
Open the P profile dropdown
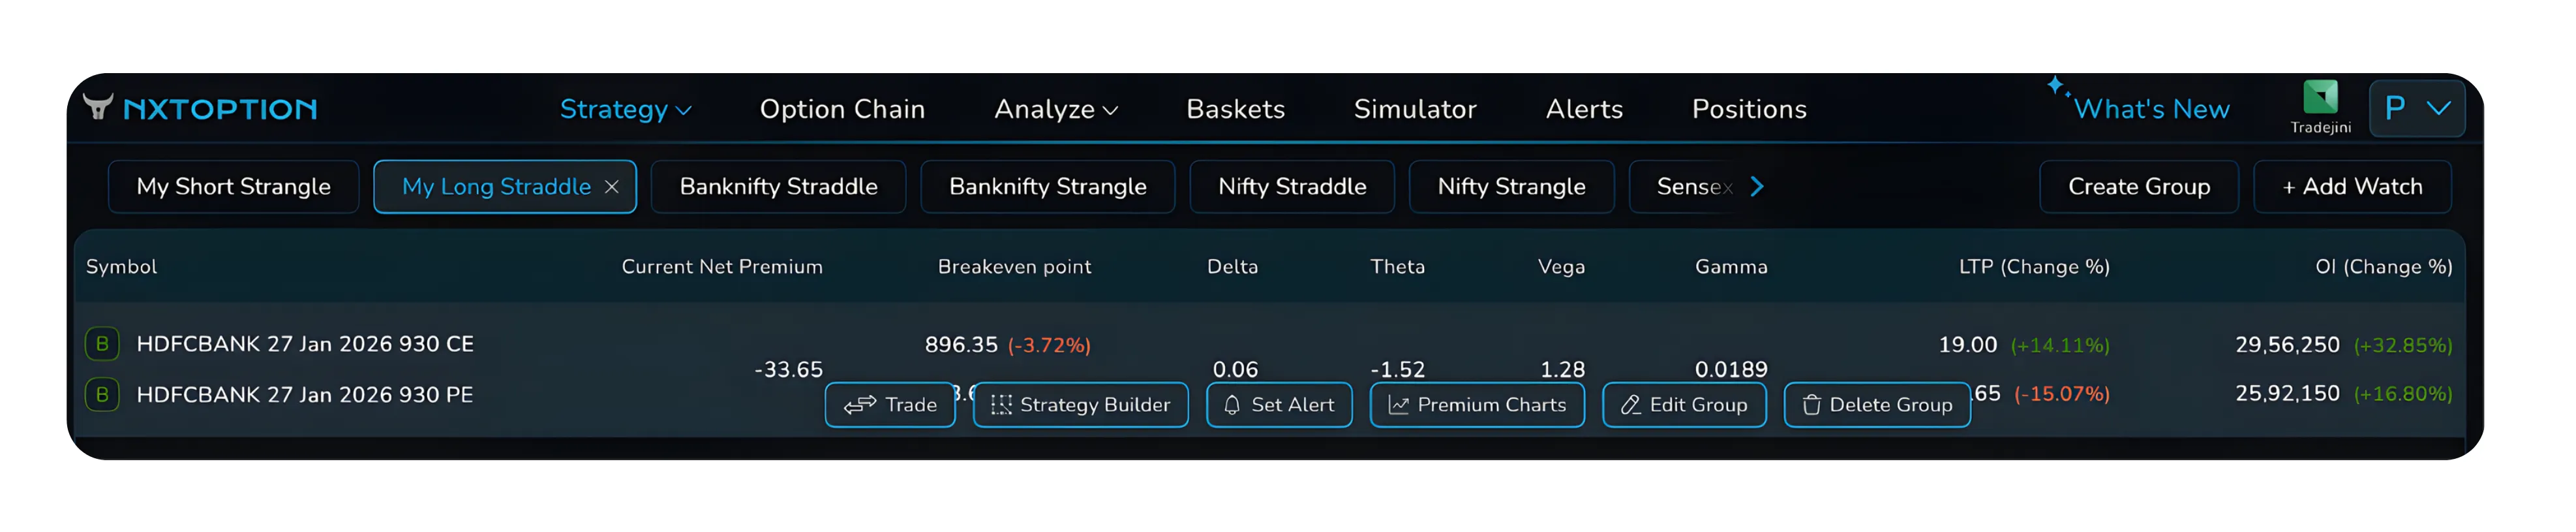pos(2417,108)
